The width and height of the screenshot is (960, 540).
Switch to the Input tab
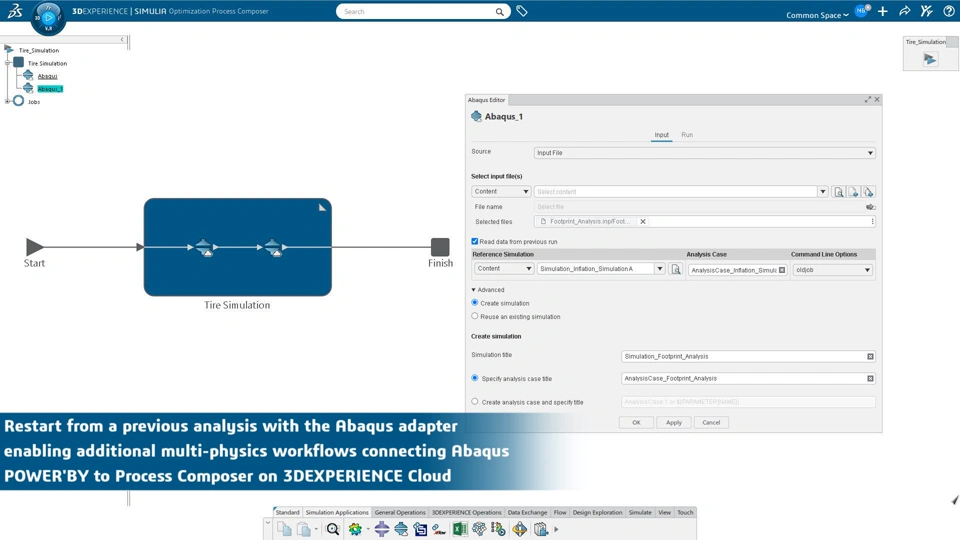click(661, 135)
